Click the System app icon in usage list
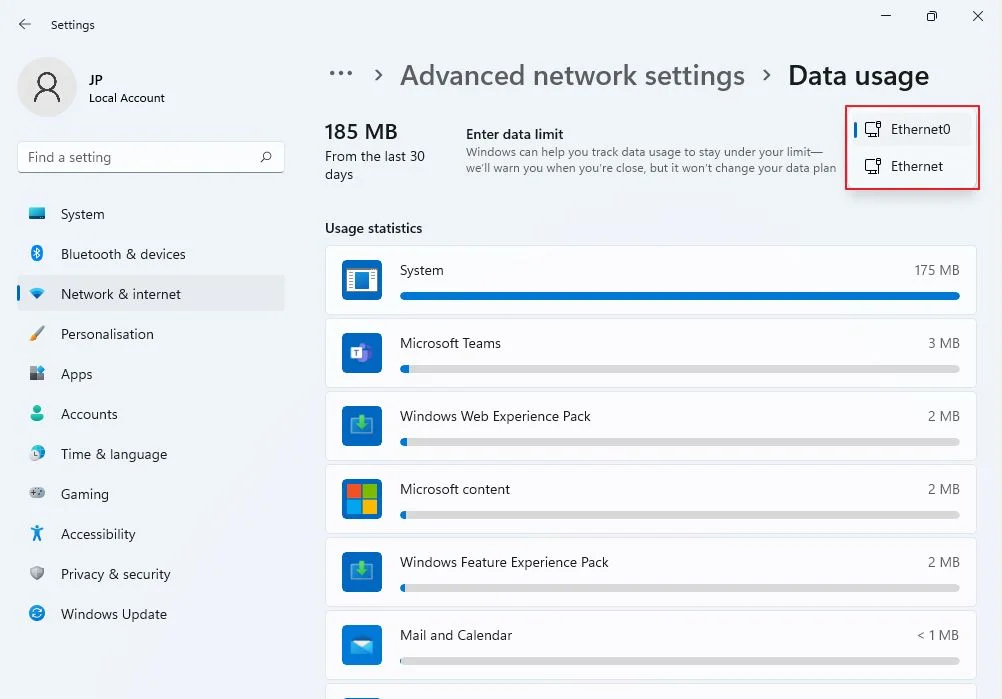This screenshot has width=1002, height=699. [362, 280]
